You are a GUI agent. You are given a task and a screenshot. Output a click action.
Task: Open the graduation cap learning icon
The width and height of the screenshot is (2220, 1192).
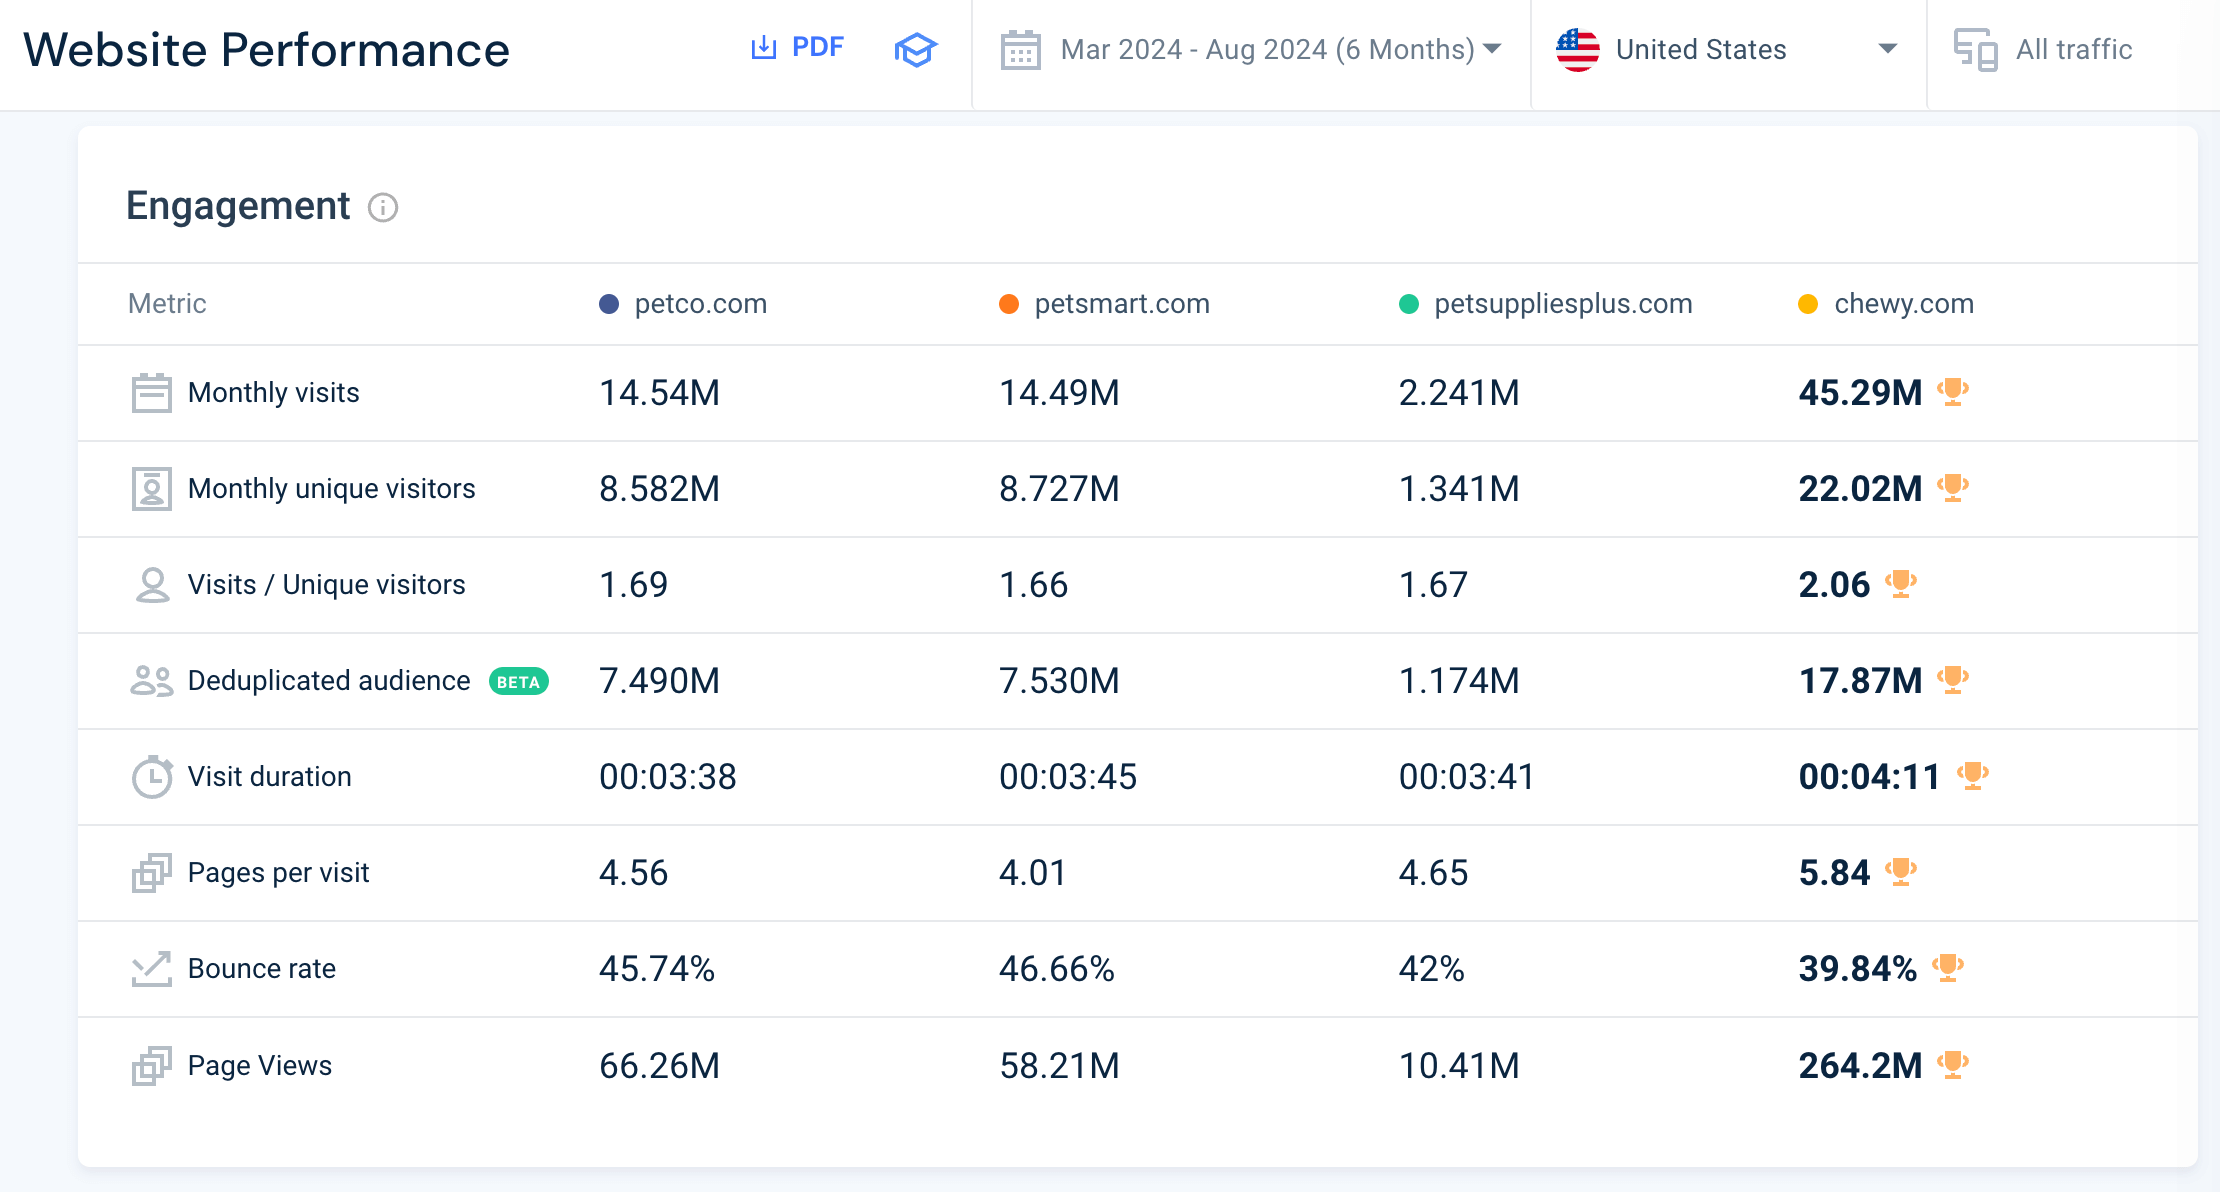tap(915, 49)
